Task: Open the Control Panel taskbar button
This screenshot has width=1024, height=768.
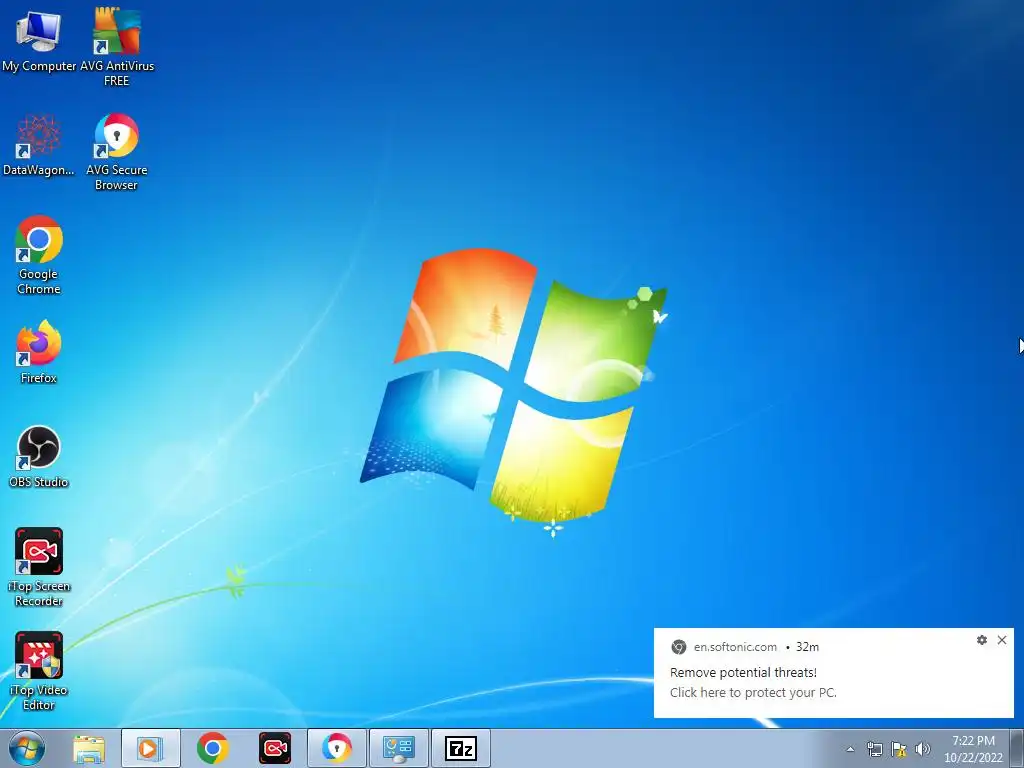Action: [399, 748]
